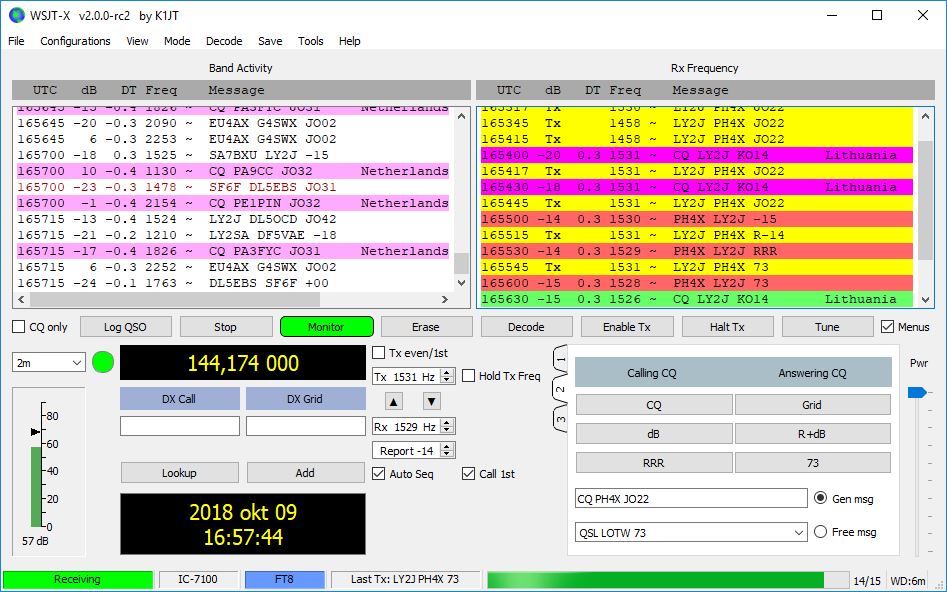
Task: Click the WSJT-X globe icon in title bar
Action: (x=16, y=15)
